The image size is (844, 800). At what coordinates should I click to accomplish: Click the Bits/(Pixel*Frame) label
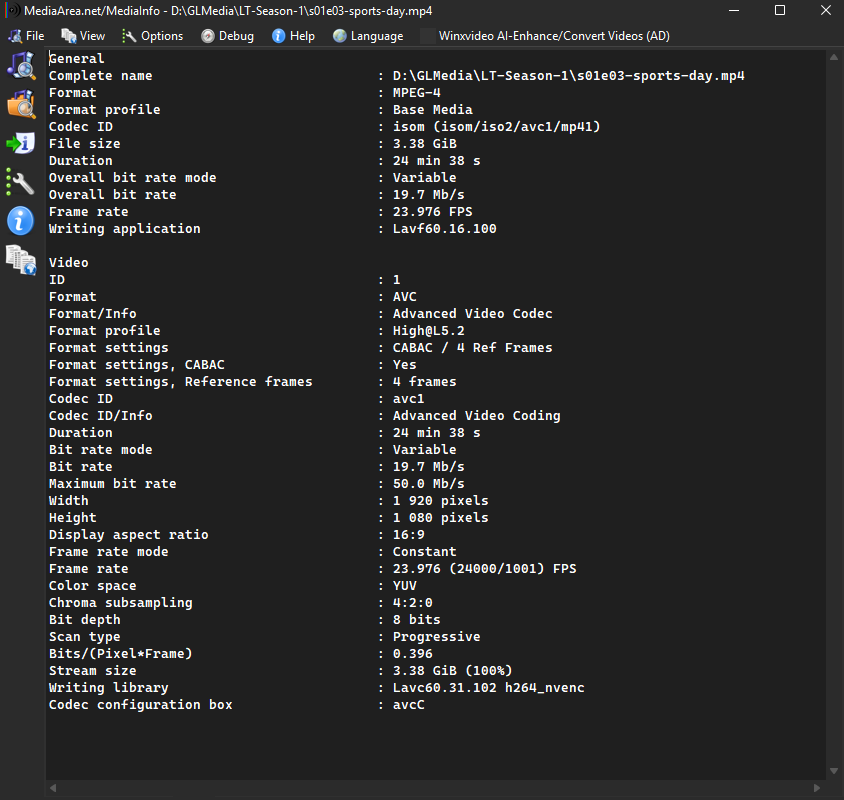point(121,654)
